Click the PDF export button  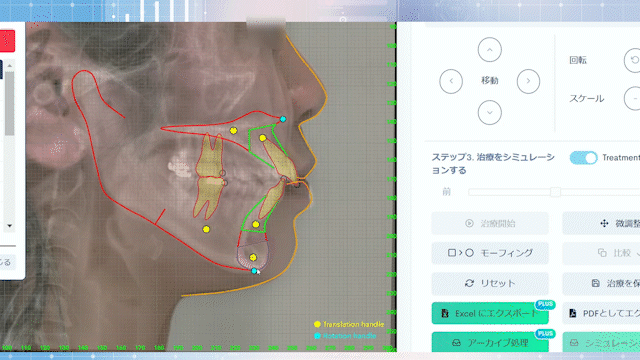pos(601,313)
